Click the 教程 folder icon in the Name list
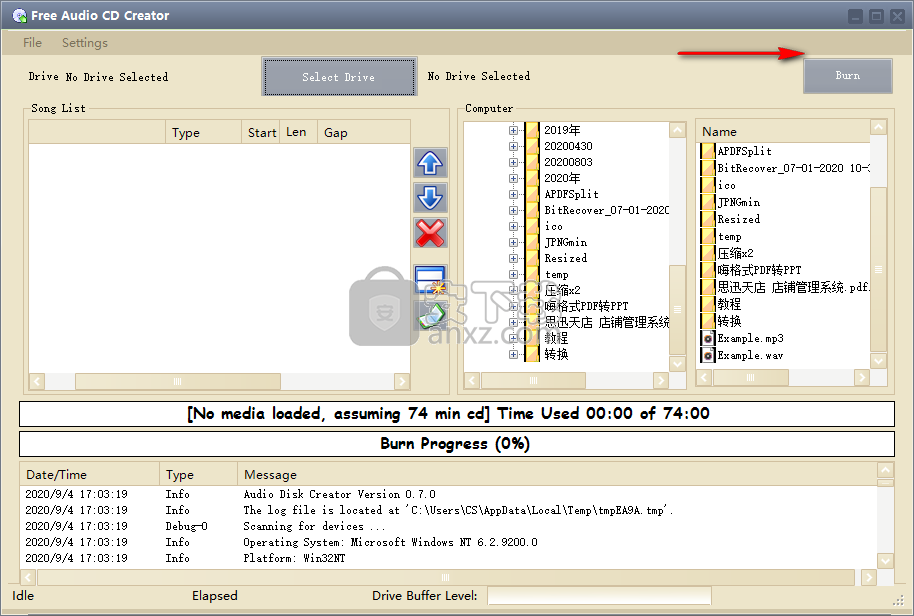 (708, 304)
